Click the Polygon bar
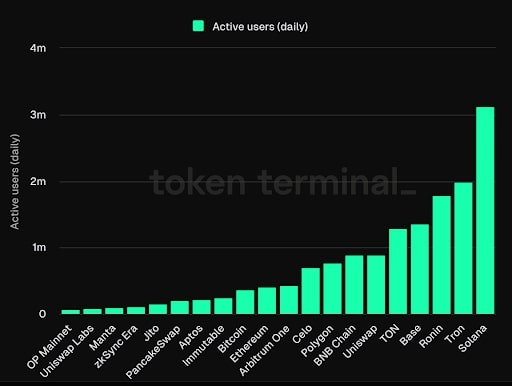The image size is (512, 386). (332, 289)
